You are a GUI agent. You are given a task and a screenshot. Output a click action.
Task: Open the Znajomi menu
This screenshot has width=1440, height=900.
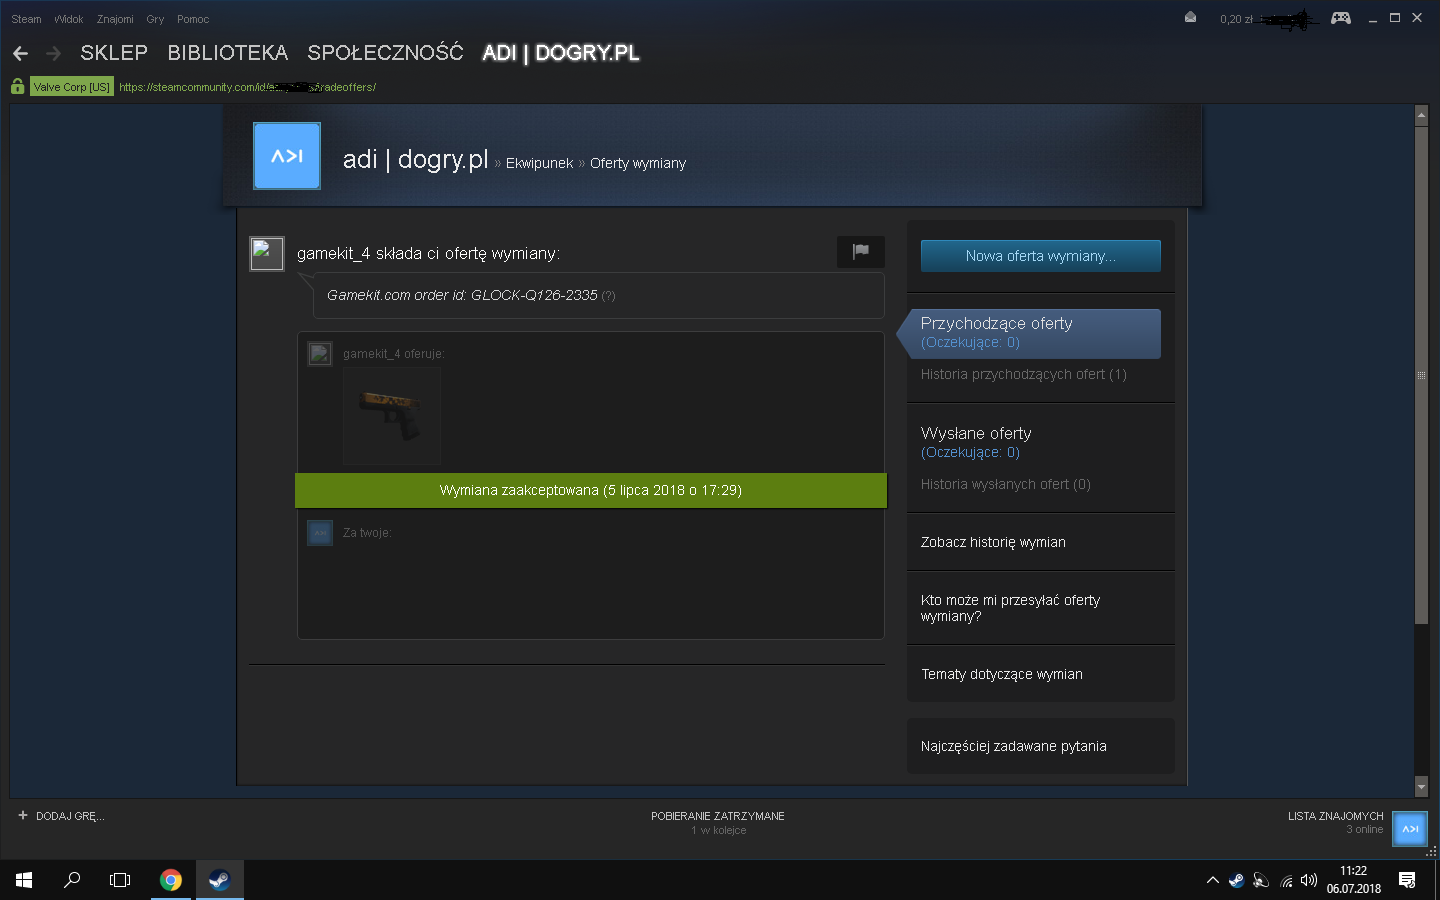click(x=115, y=19)
